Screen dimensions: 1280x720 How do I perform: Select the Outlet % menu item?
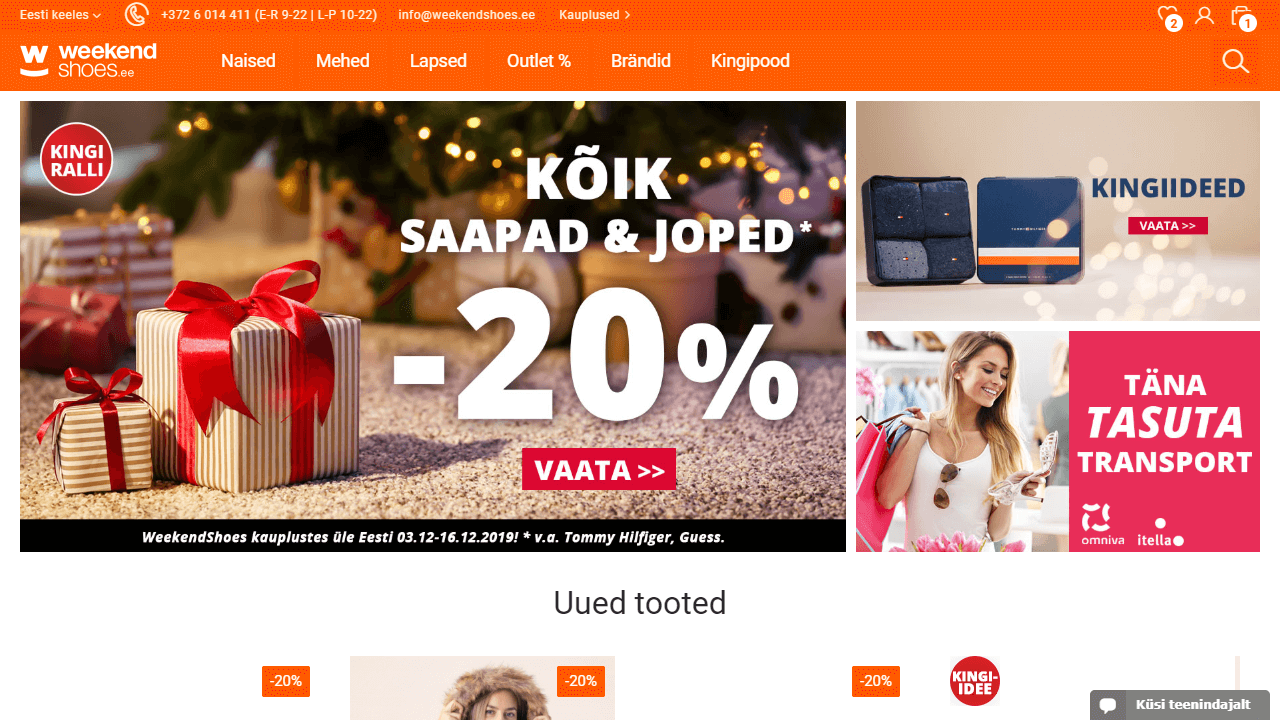tap(539, 61)
